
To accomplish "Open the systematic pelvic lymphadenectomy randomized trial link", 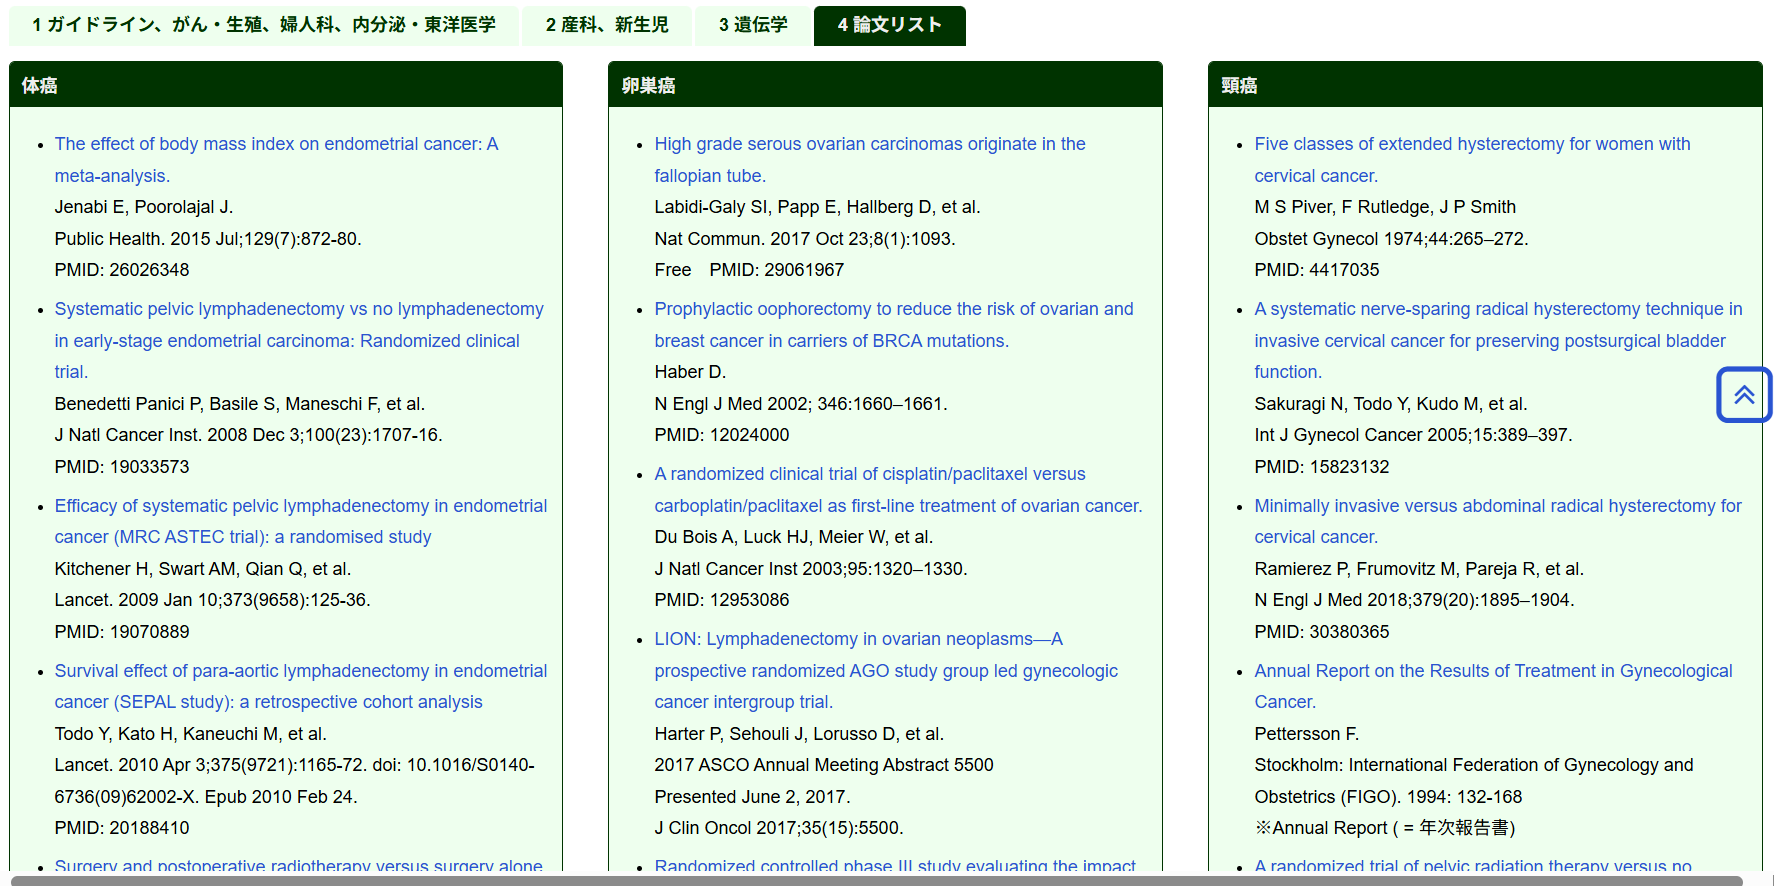I will 298,309.
